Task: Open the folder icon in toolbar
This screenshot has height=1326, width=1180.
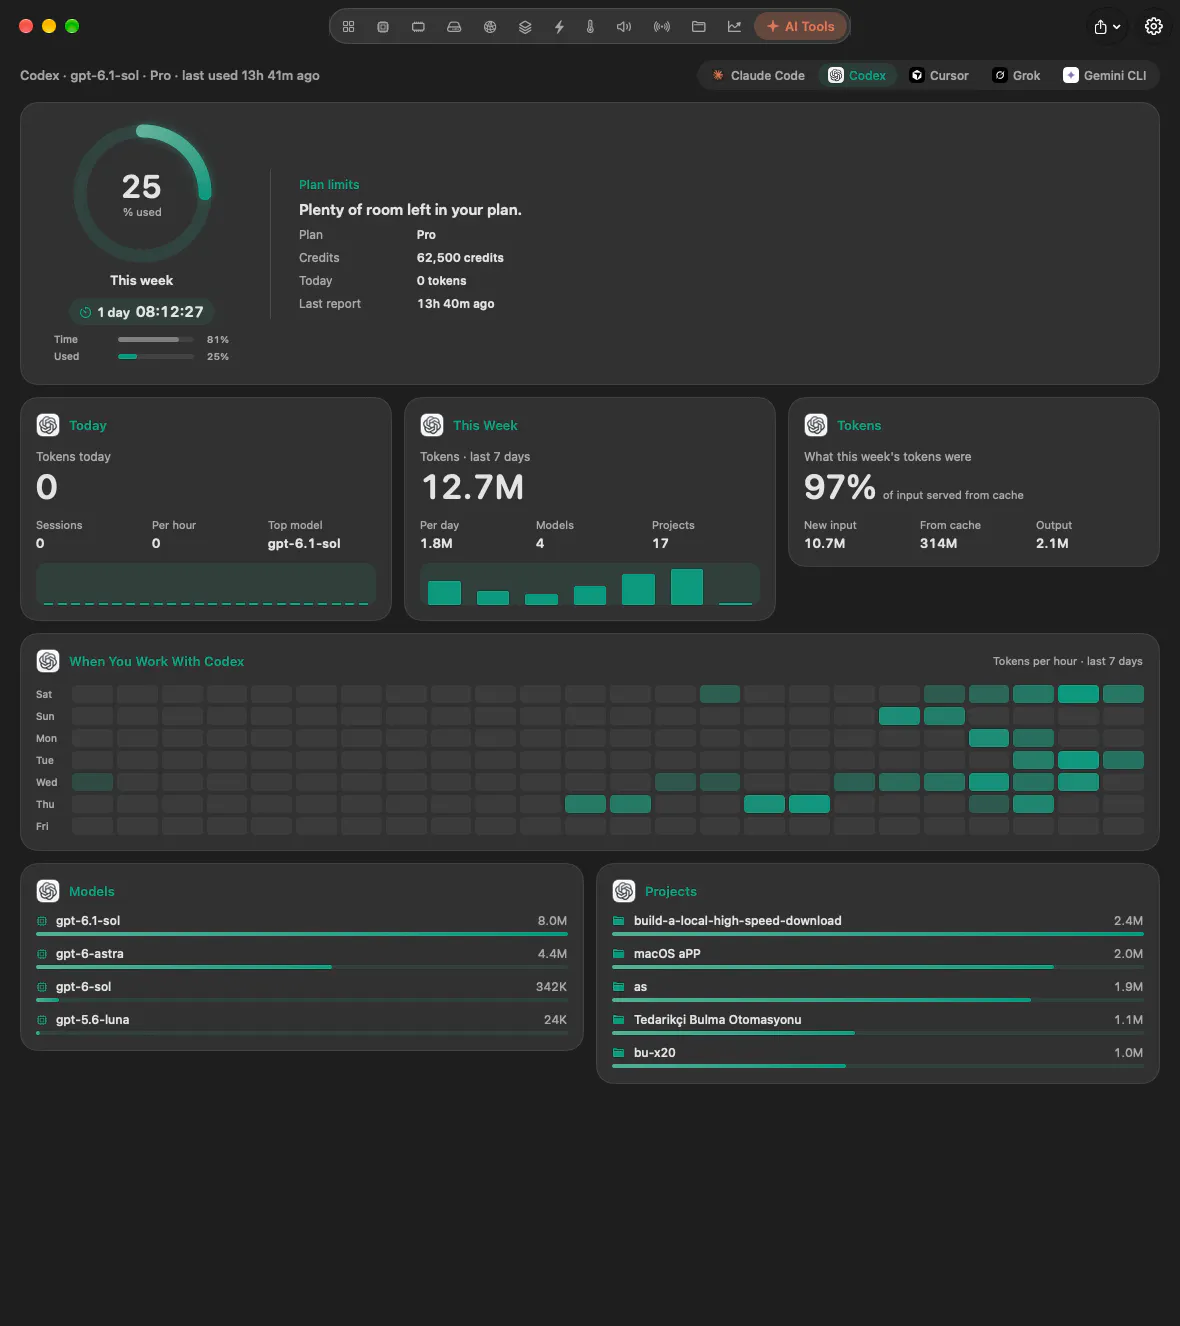Action: (x=699, y=27)
